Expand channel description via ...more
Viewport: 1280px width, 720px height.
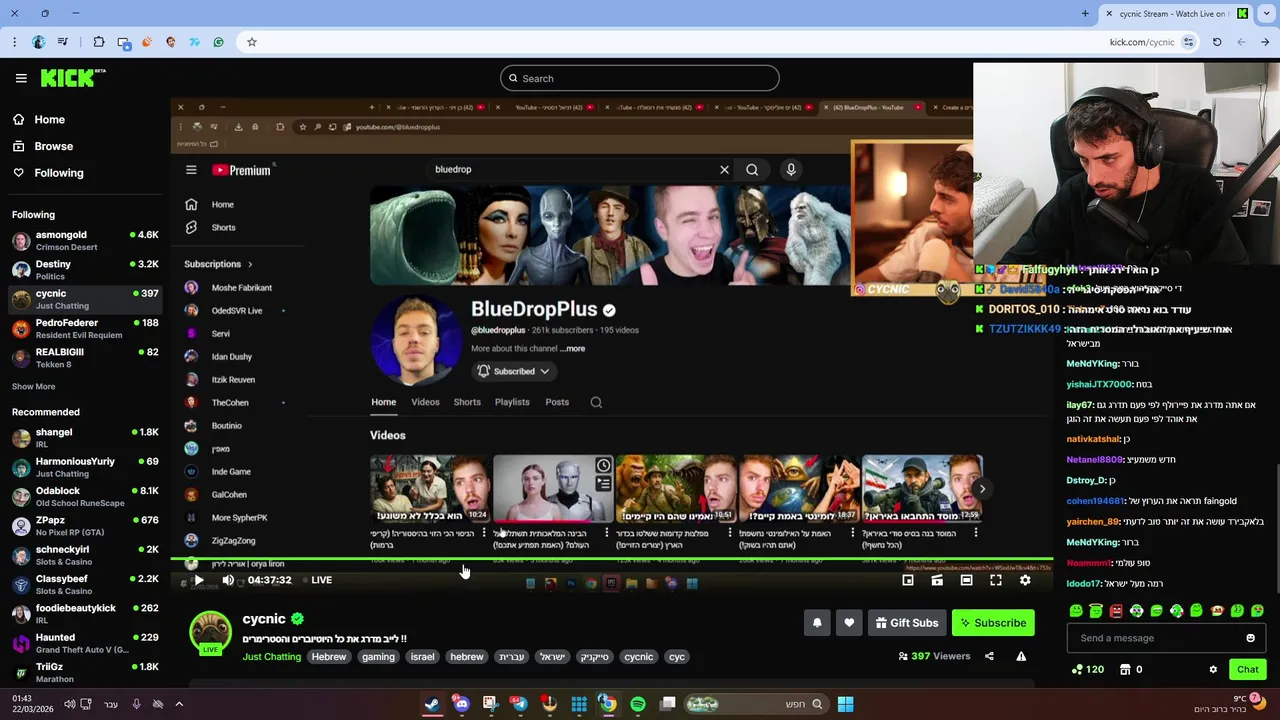574,349
